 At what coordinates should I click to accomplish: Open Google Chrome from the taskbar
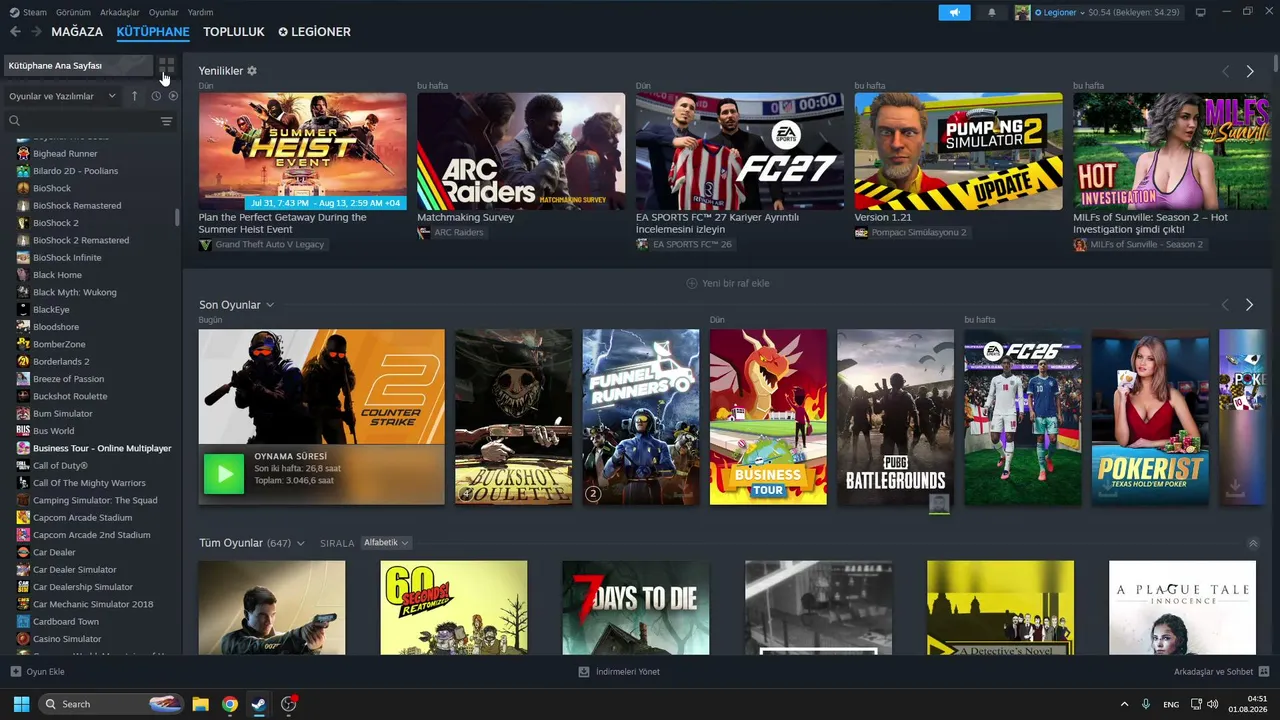point(230,704)
